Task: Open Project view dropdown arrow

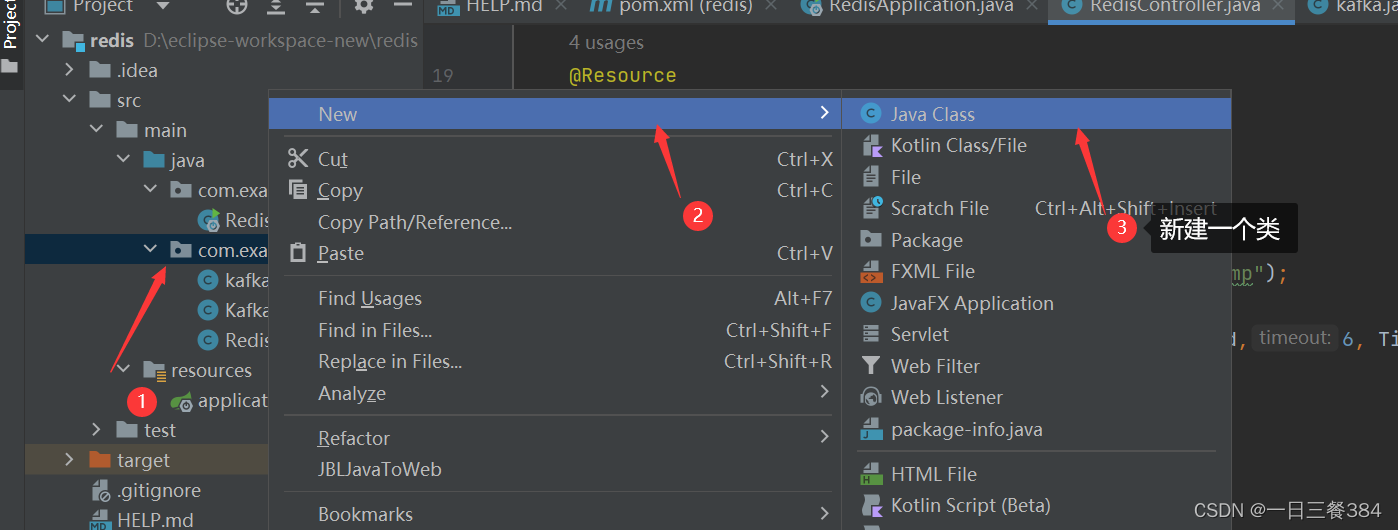Action: (x=162, y=6)
